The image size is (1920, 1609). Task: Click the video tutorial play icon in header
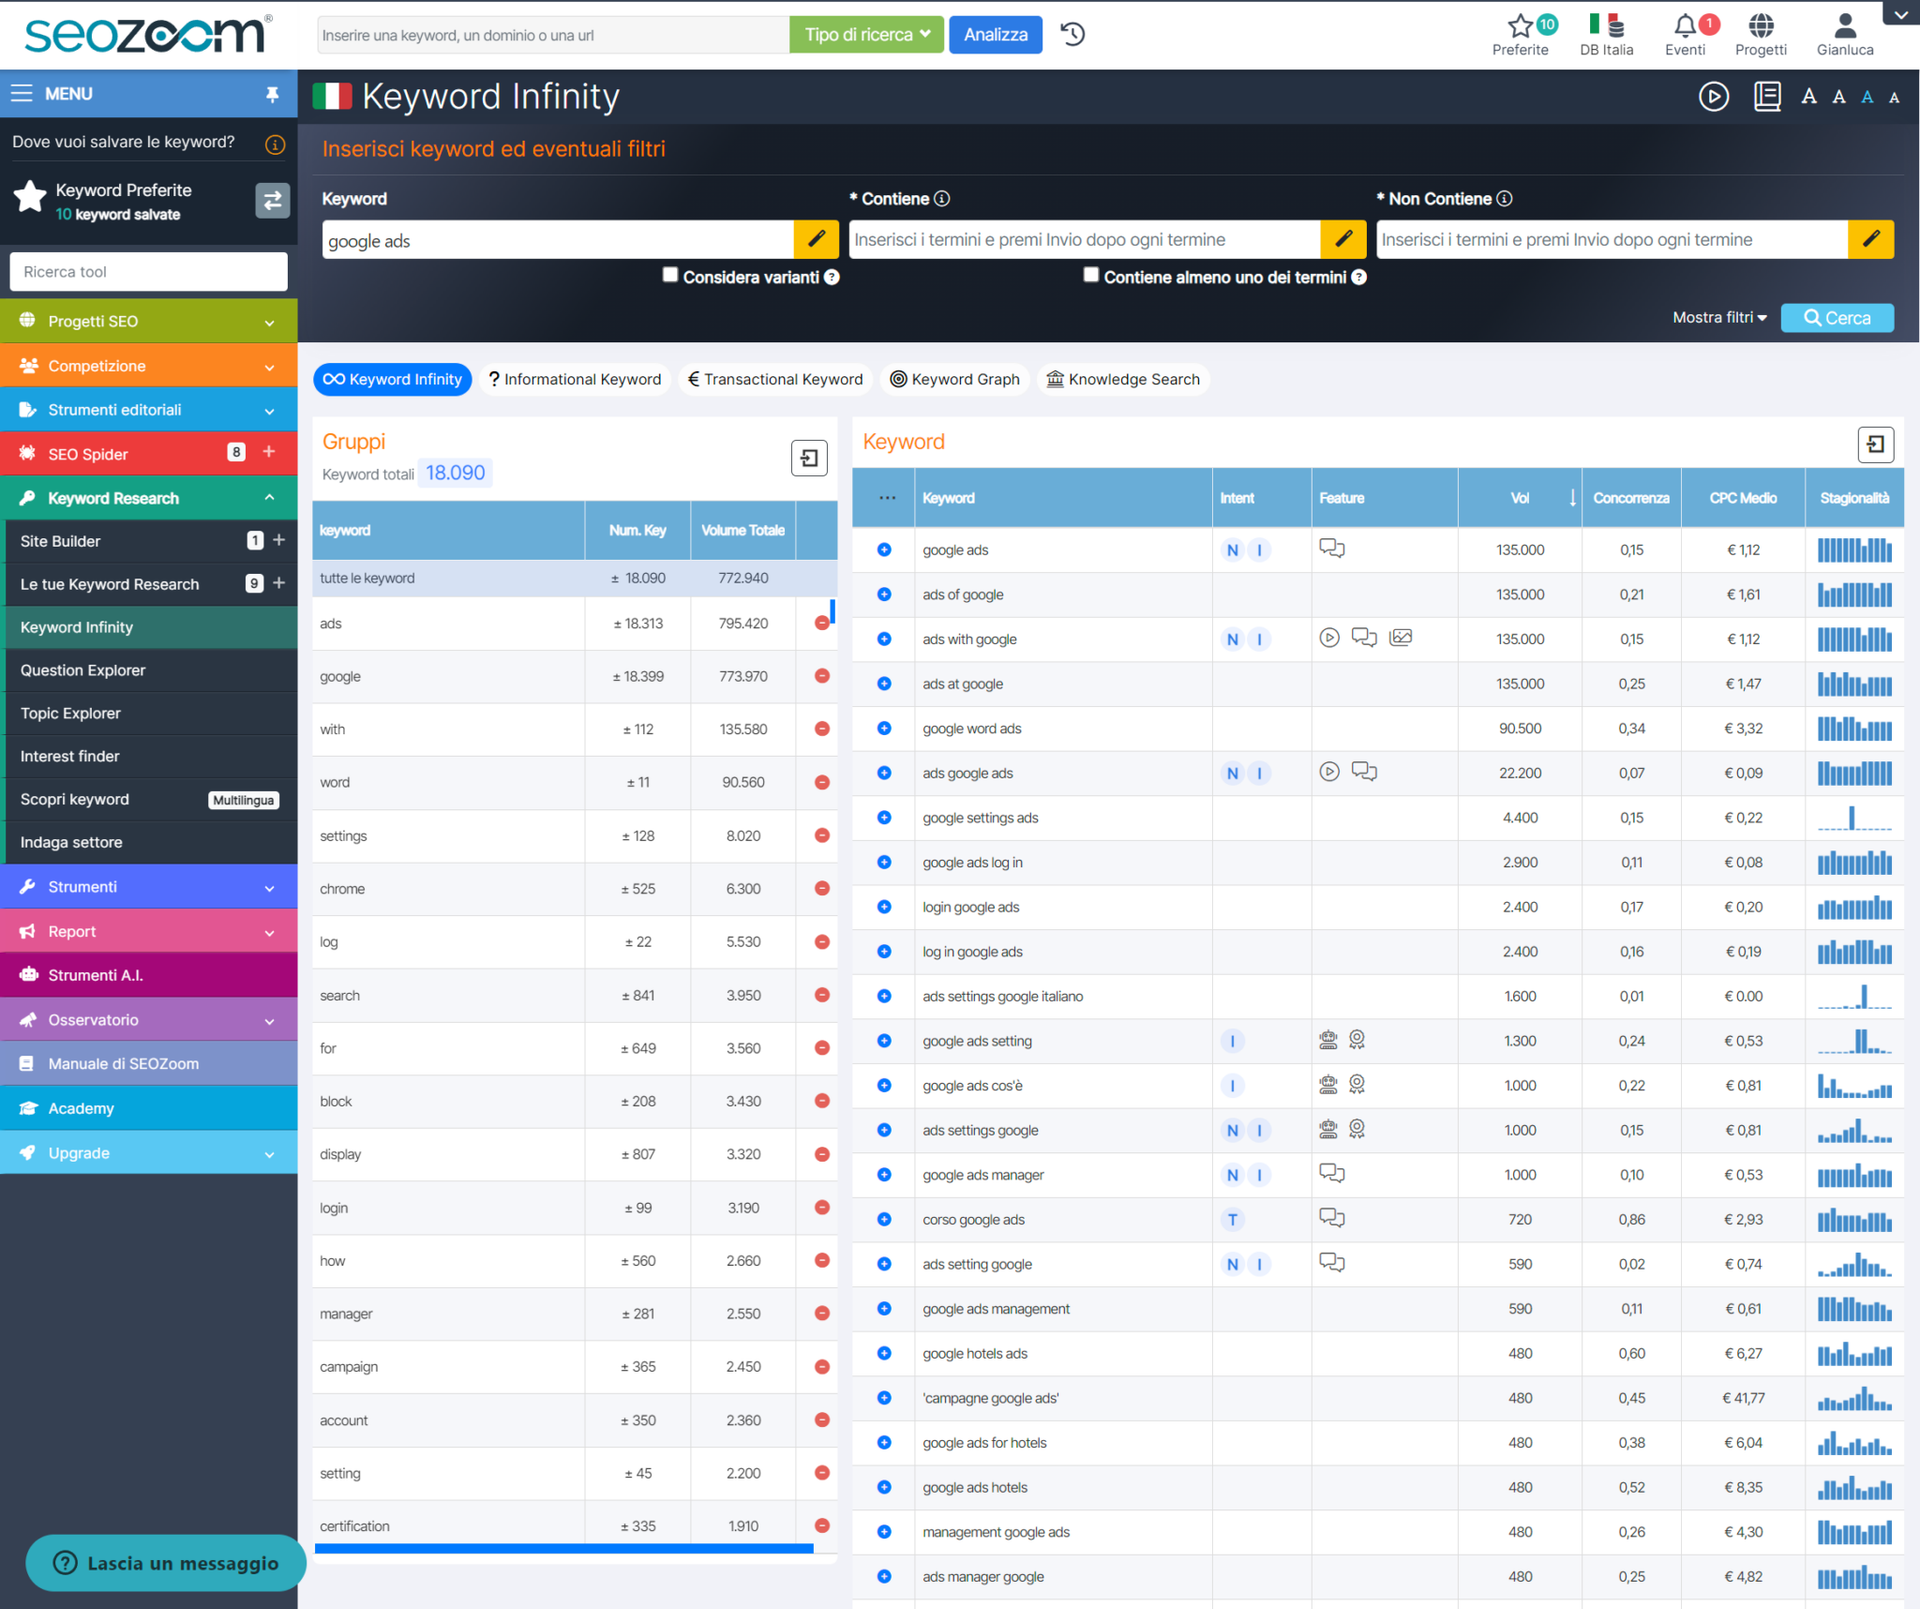tap(1714, 96)
